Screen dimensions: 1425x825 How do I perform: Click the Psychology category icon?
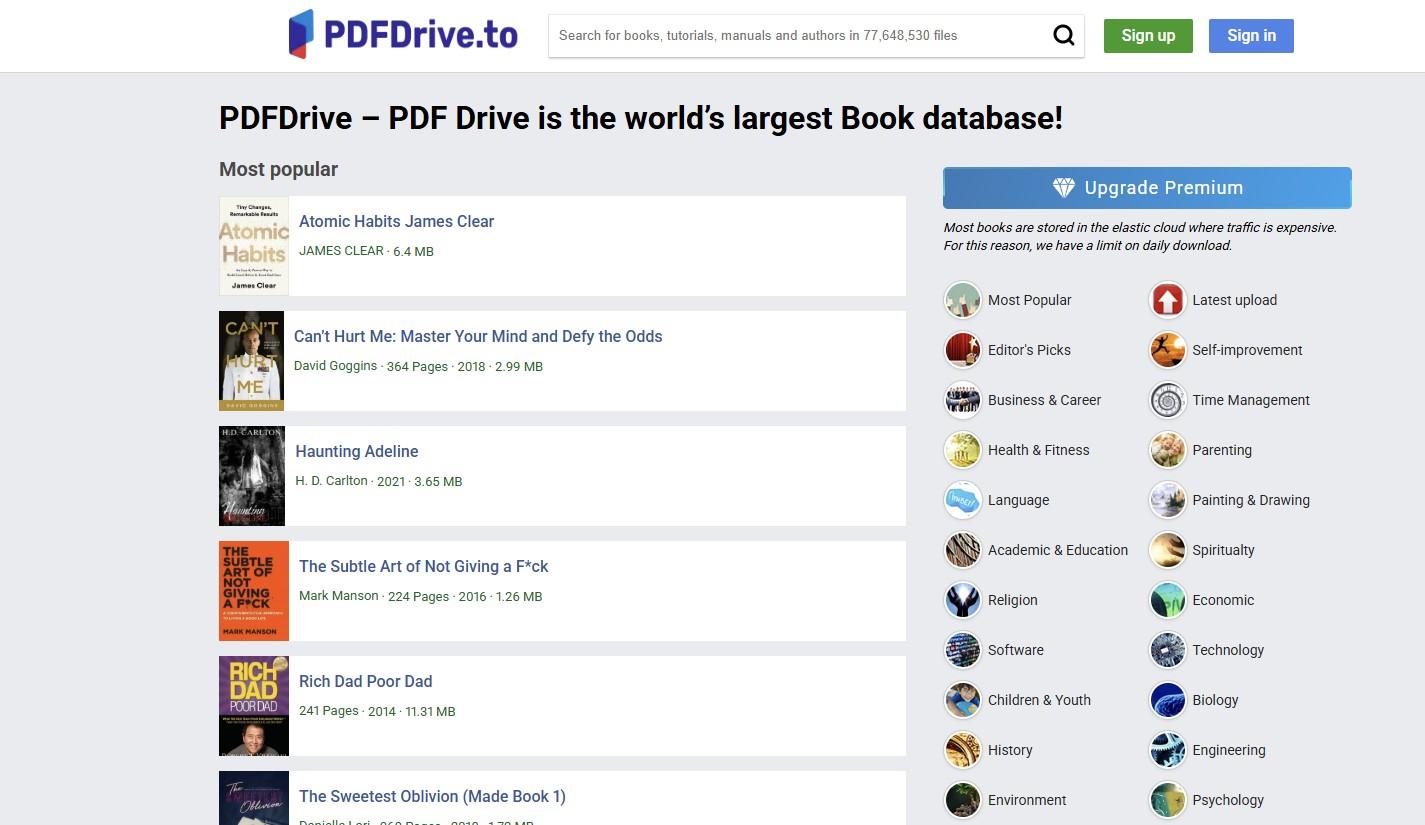(x=1167, y=800)
